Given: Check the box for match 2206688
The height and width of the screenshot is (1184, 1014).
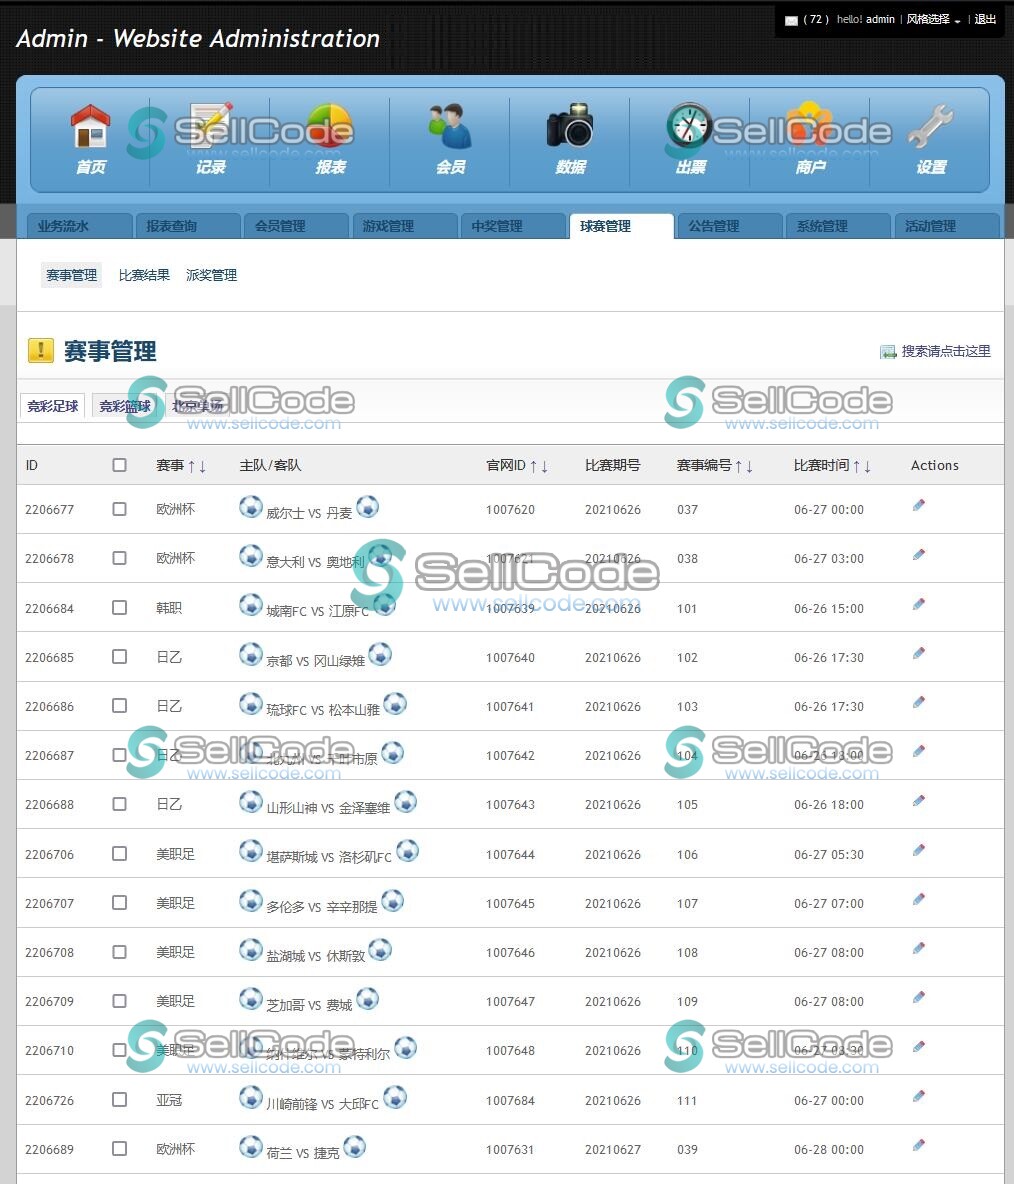Looking at the screenshot, I should (x=119, y=803).
